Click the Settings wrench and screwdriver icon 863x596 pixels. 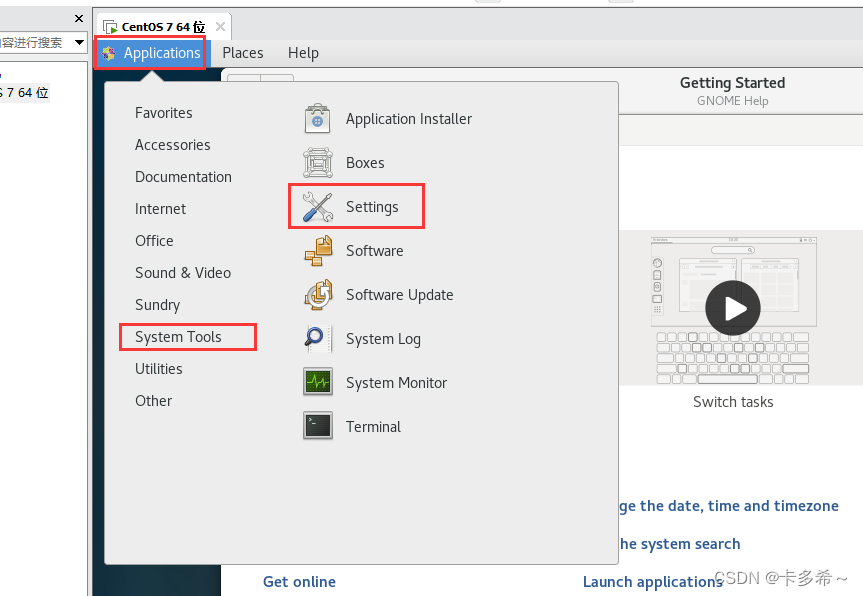pos(318,206)
